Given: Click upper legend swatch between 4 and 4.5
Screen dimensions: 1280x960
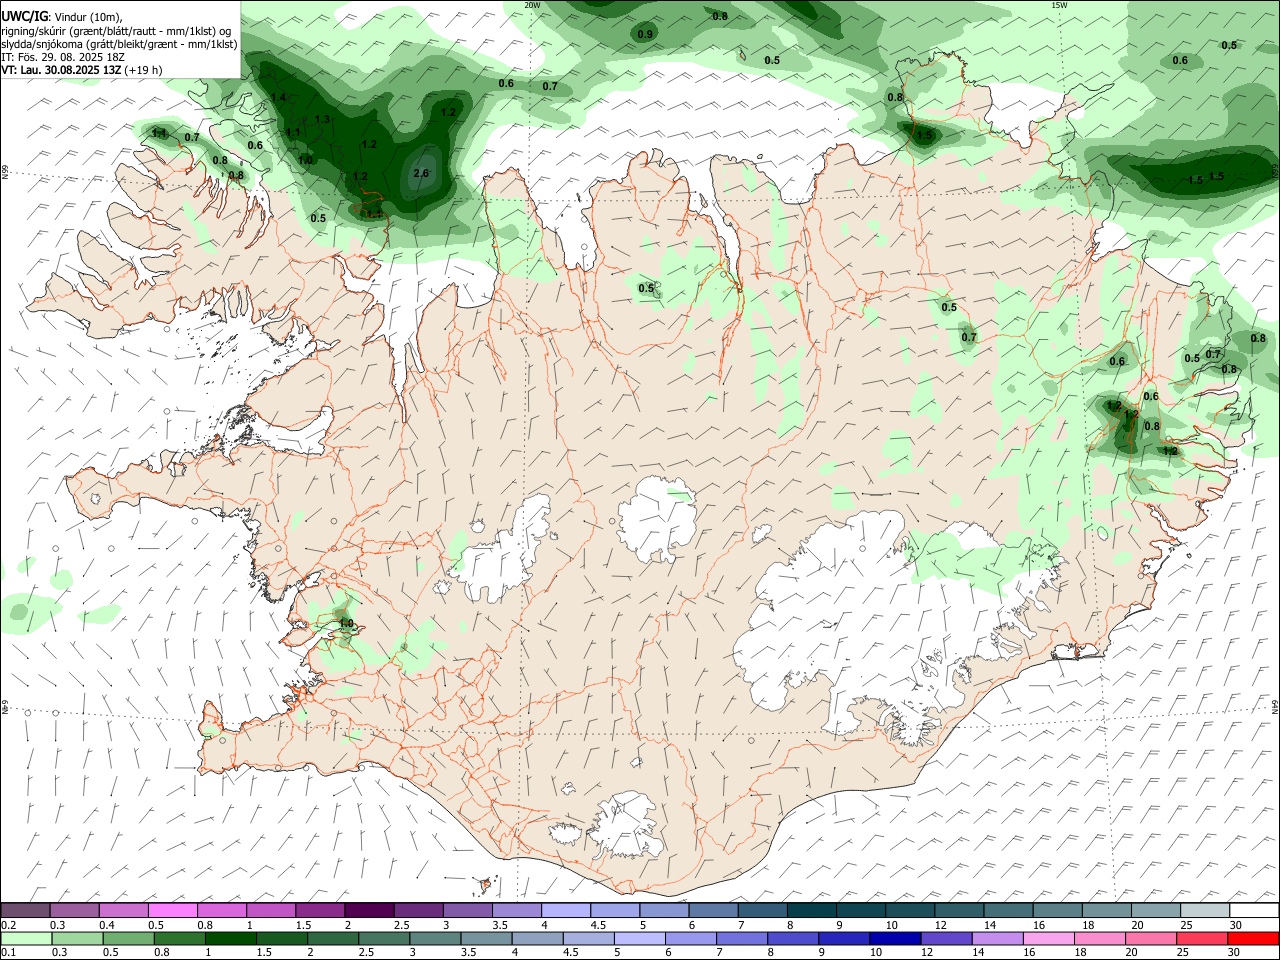Looking at the screenshot, I should 566,910.
